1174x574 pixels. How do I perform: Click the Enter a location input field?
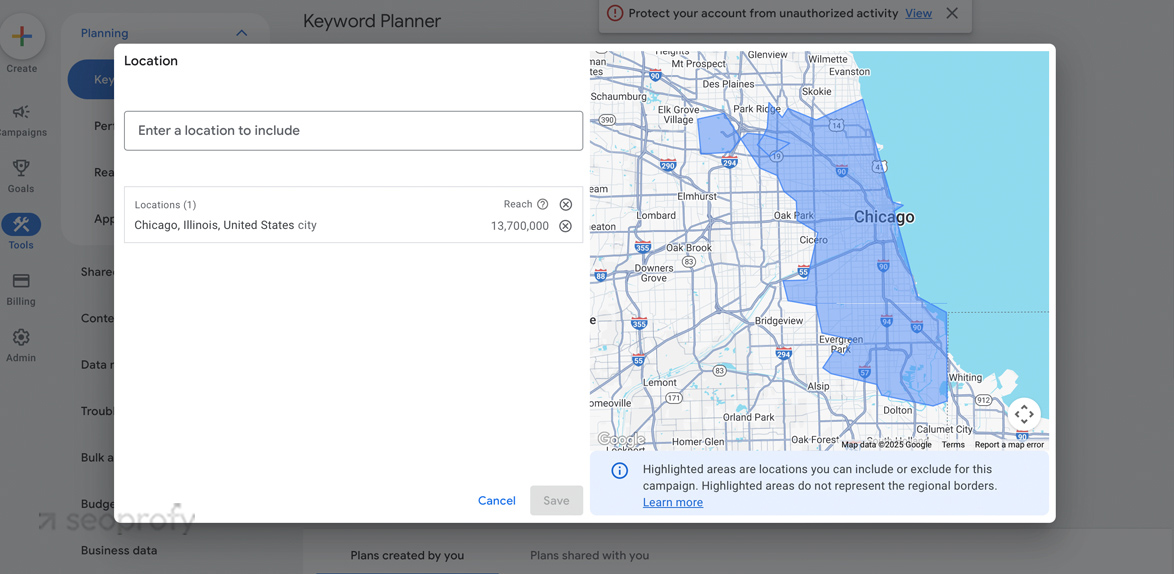click(x=353, y=130)
